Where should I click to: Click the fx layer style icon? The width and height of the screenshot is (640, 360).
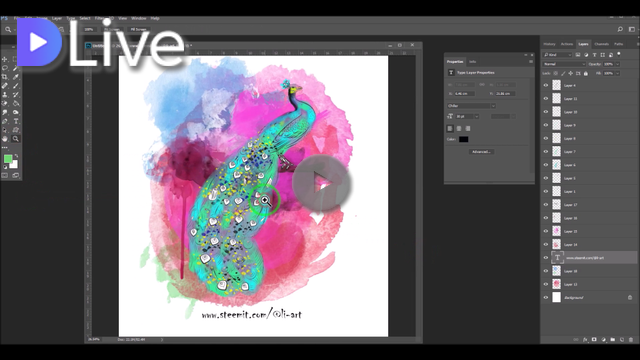click(585, 340)
